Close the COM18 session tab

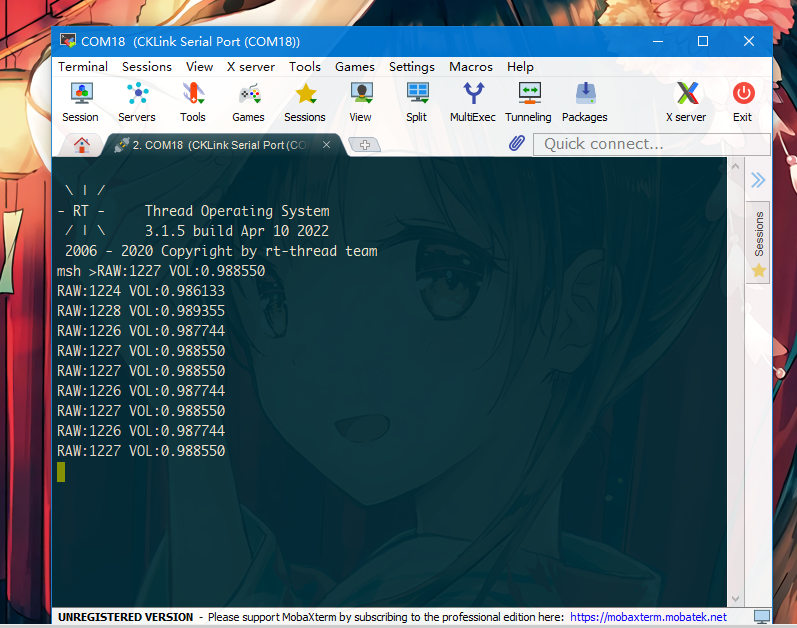[x=326, y=145]
